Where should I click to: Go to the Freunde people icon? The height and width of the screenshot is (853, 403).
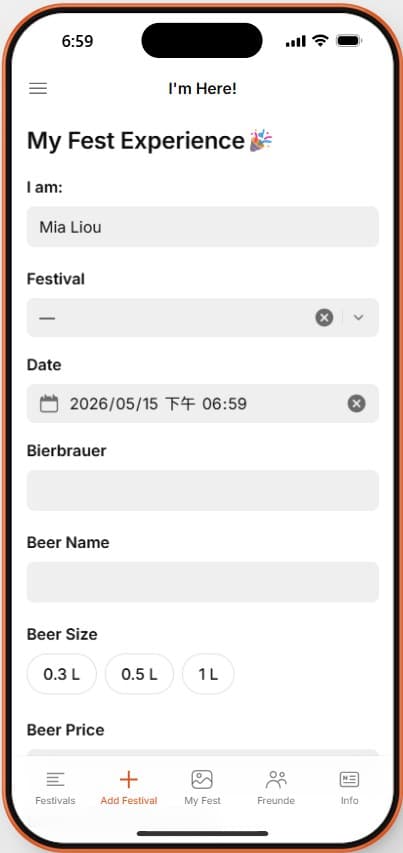tap(276, 780)
